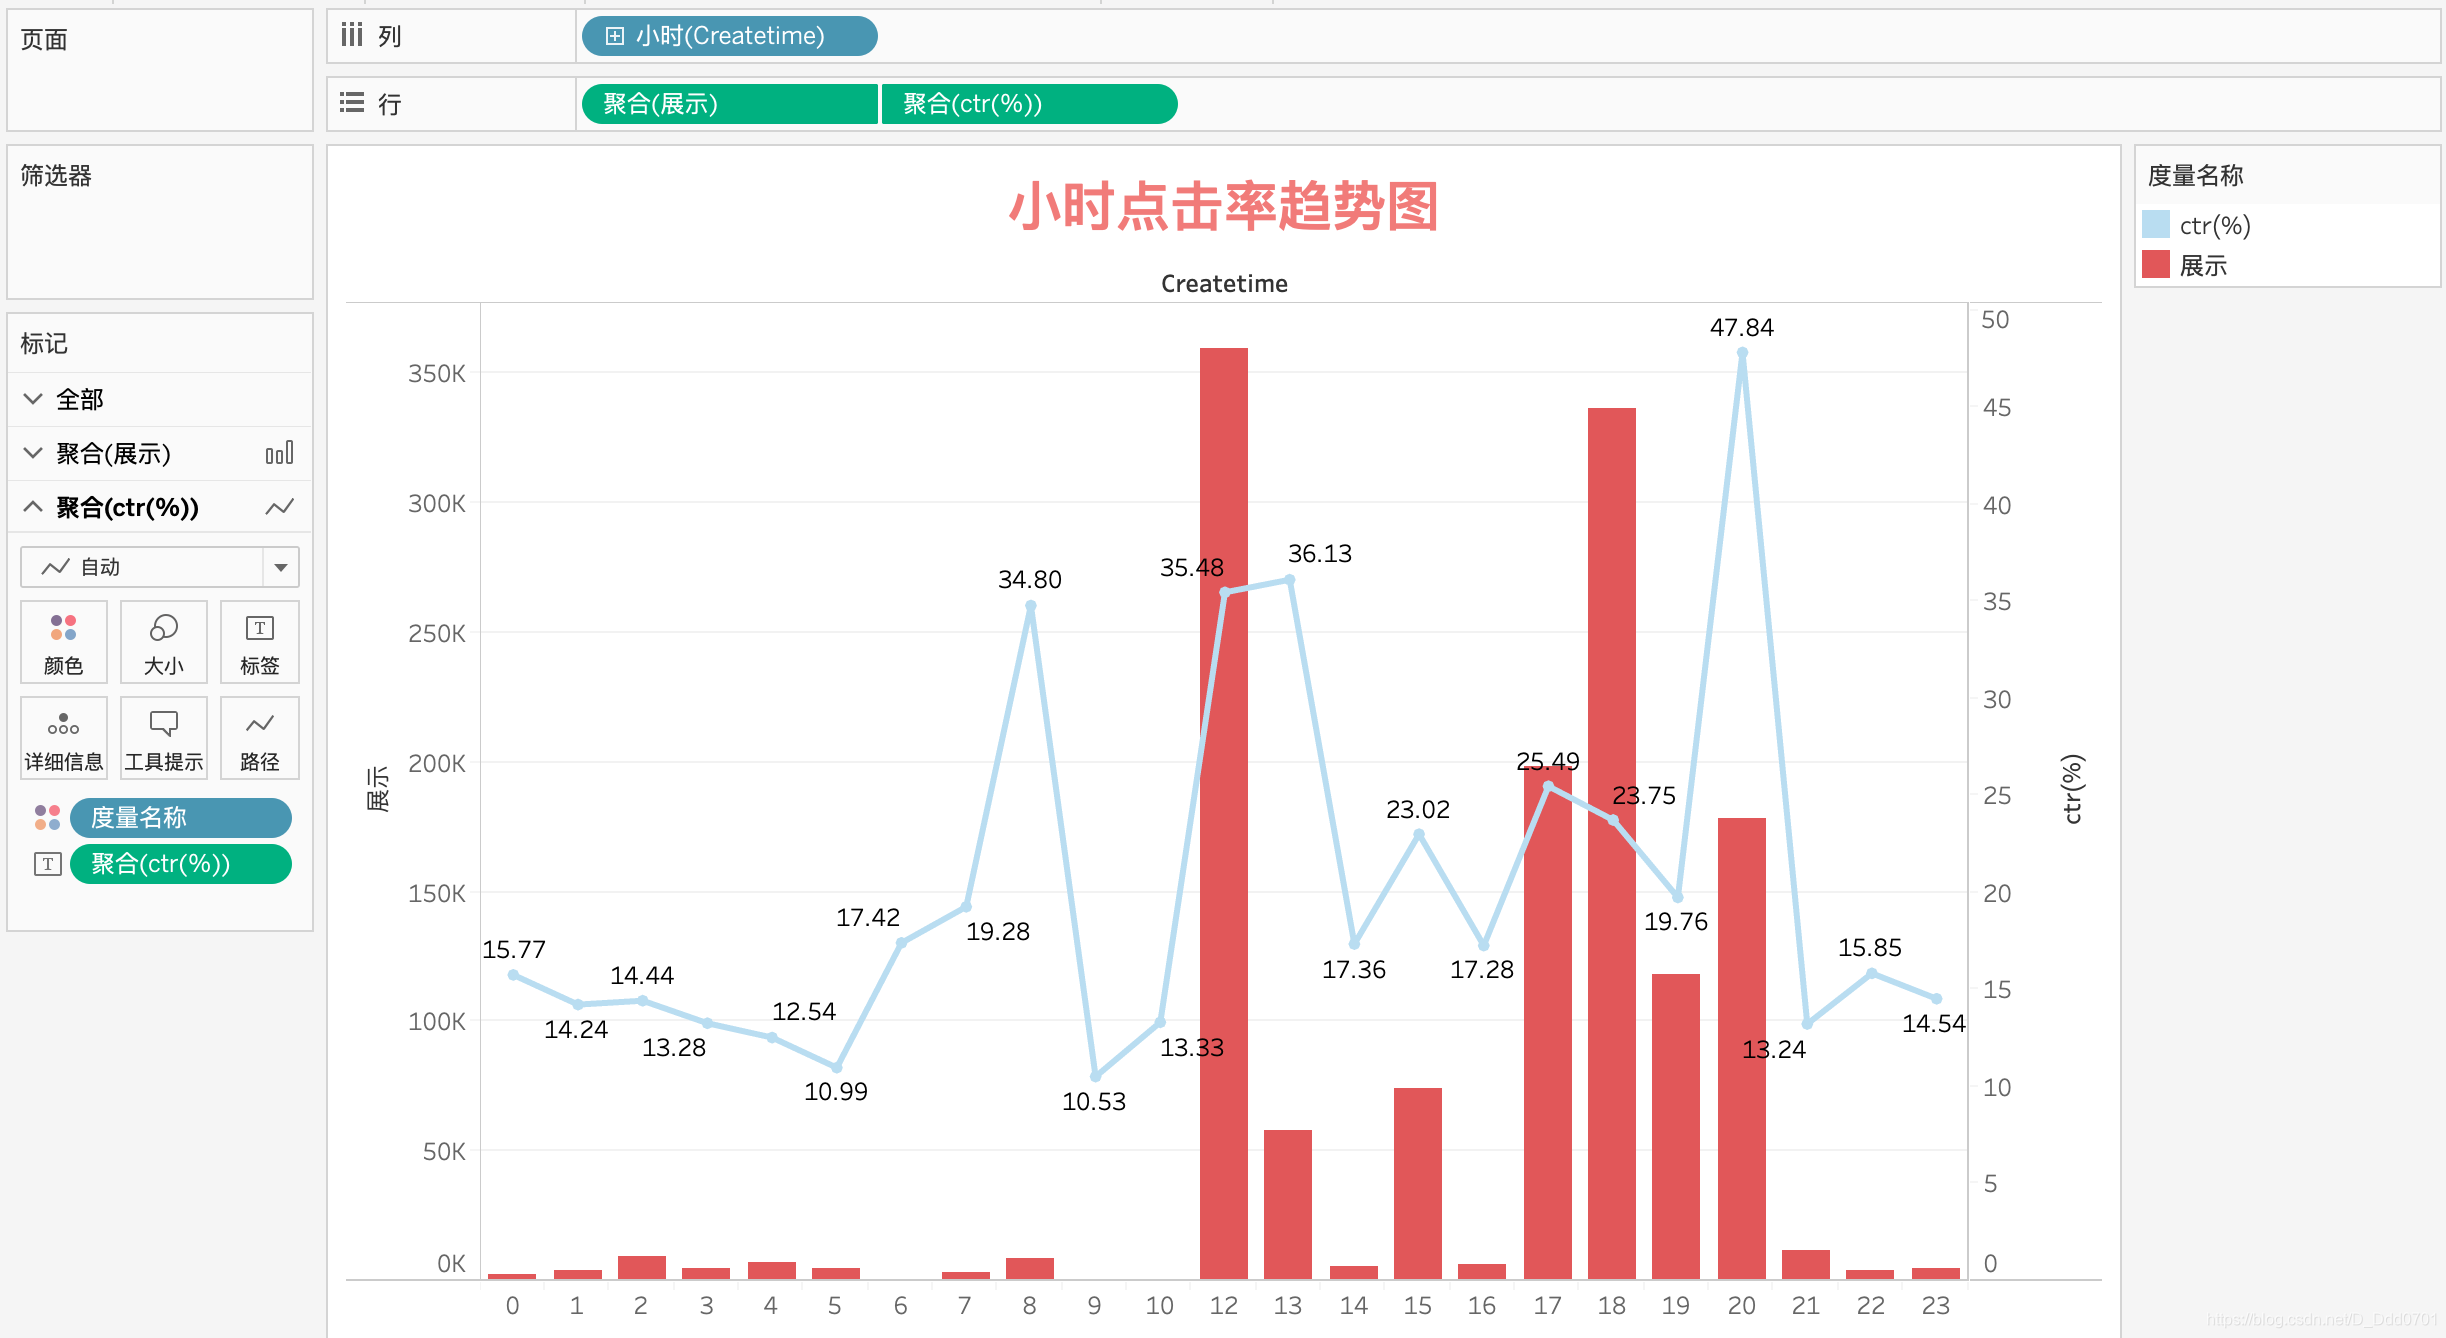Select the red bar for hour 13

point(1288,1204)
